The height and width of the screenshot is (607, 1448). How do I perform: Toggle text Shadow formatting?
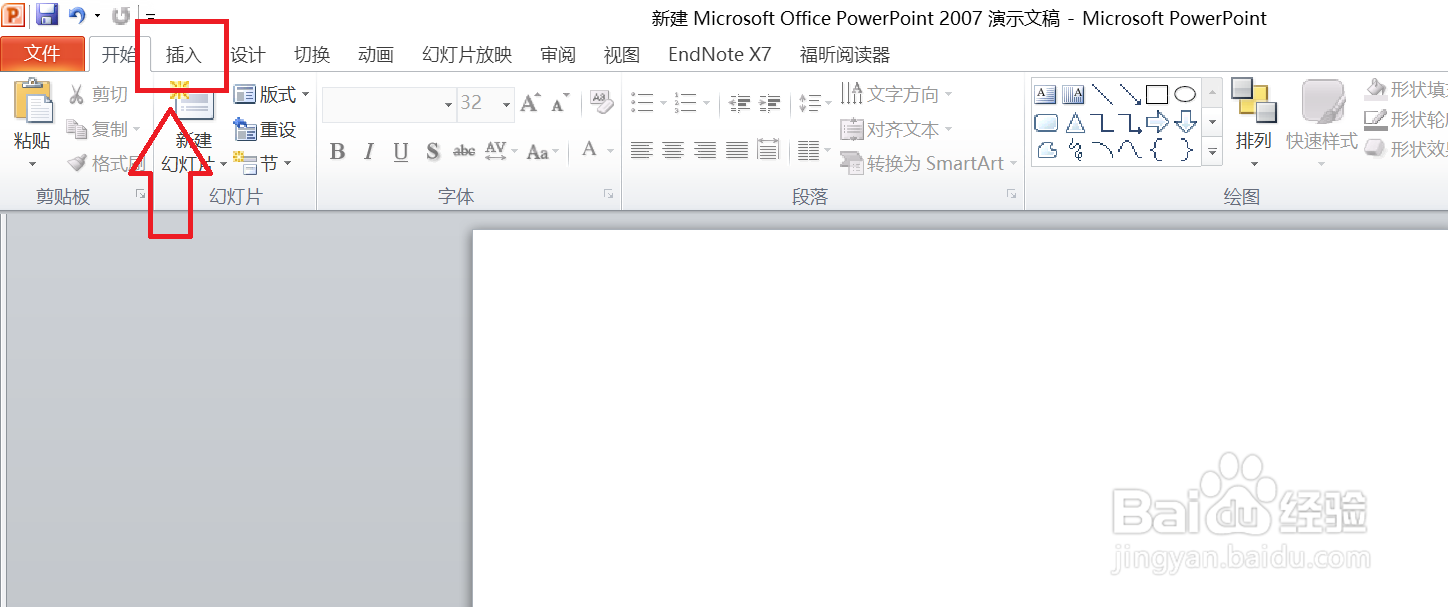tap(433, 151)
